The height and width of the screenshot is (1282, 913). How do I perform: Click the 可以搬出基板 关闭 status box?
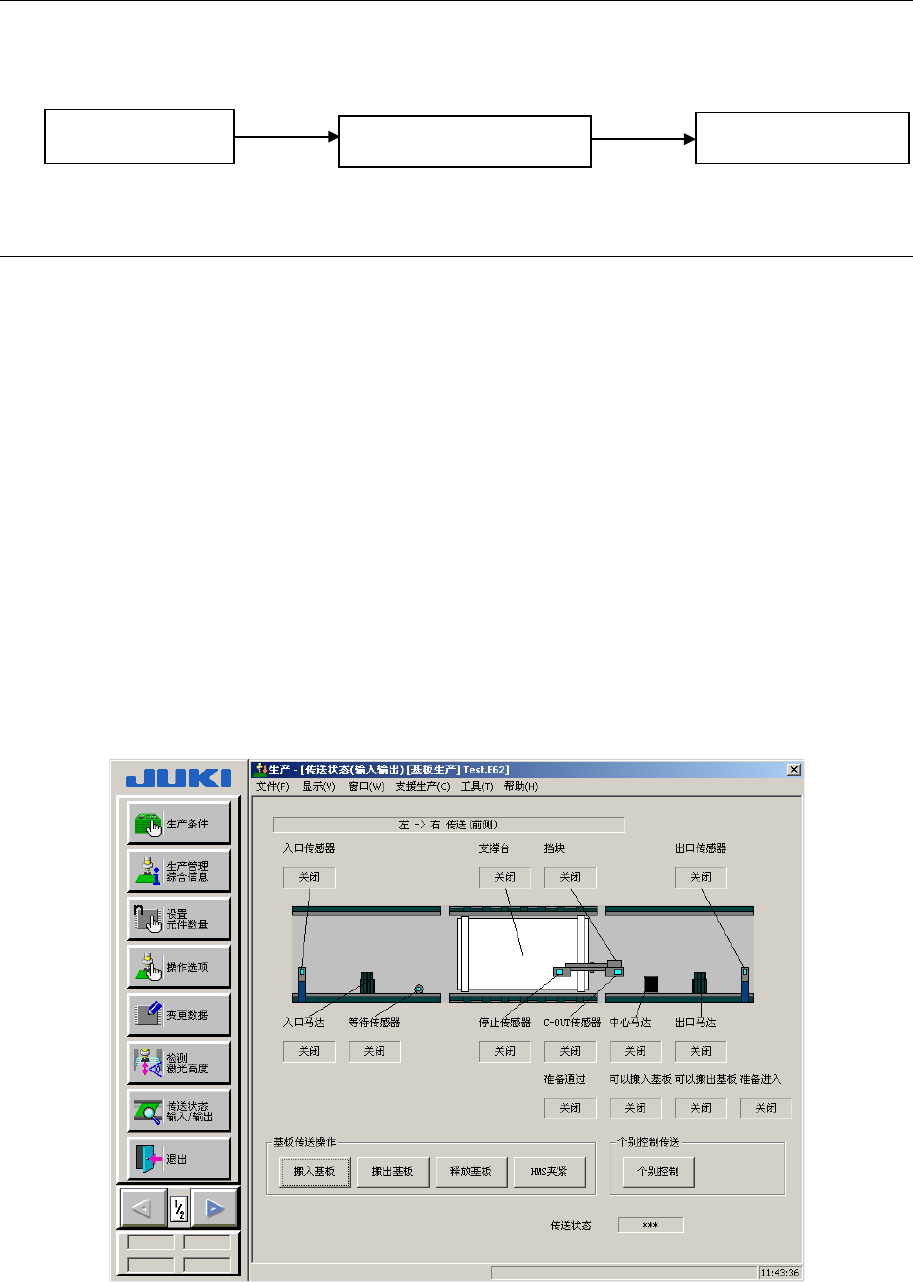(701, 1108)
